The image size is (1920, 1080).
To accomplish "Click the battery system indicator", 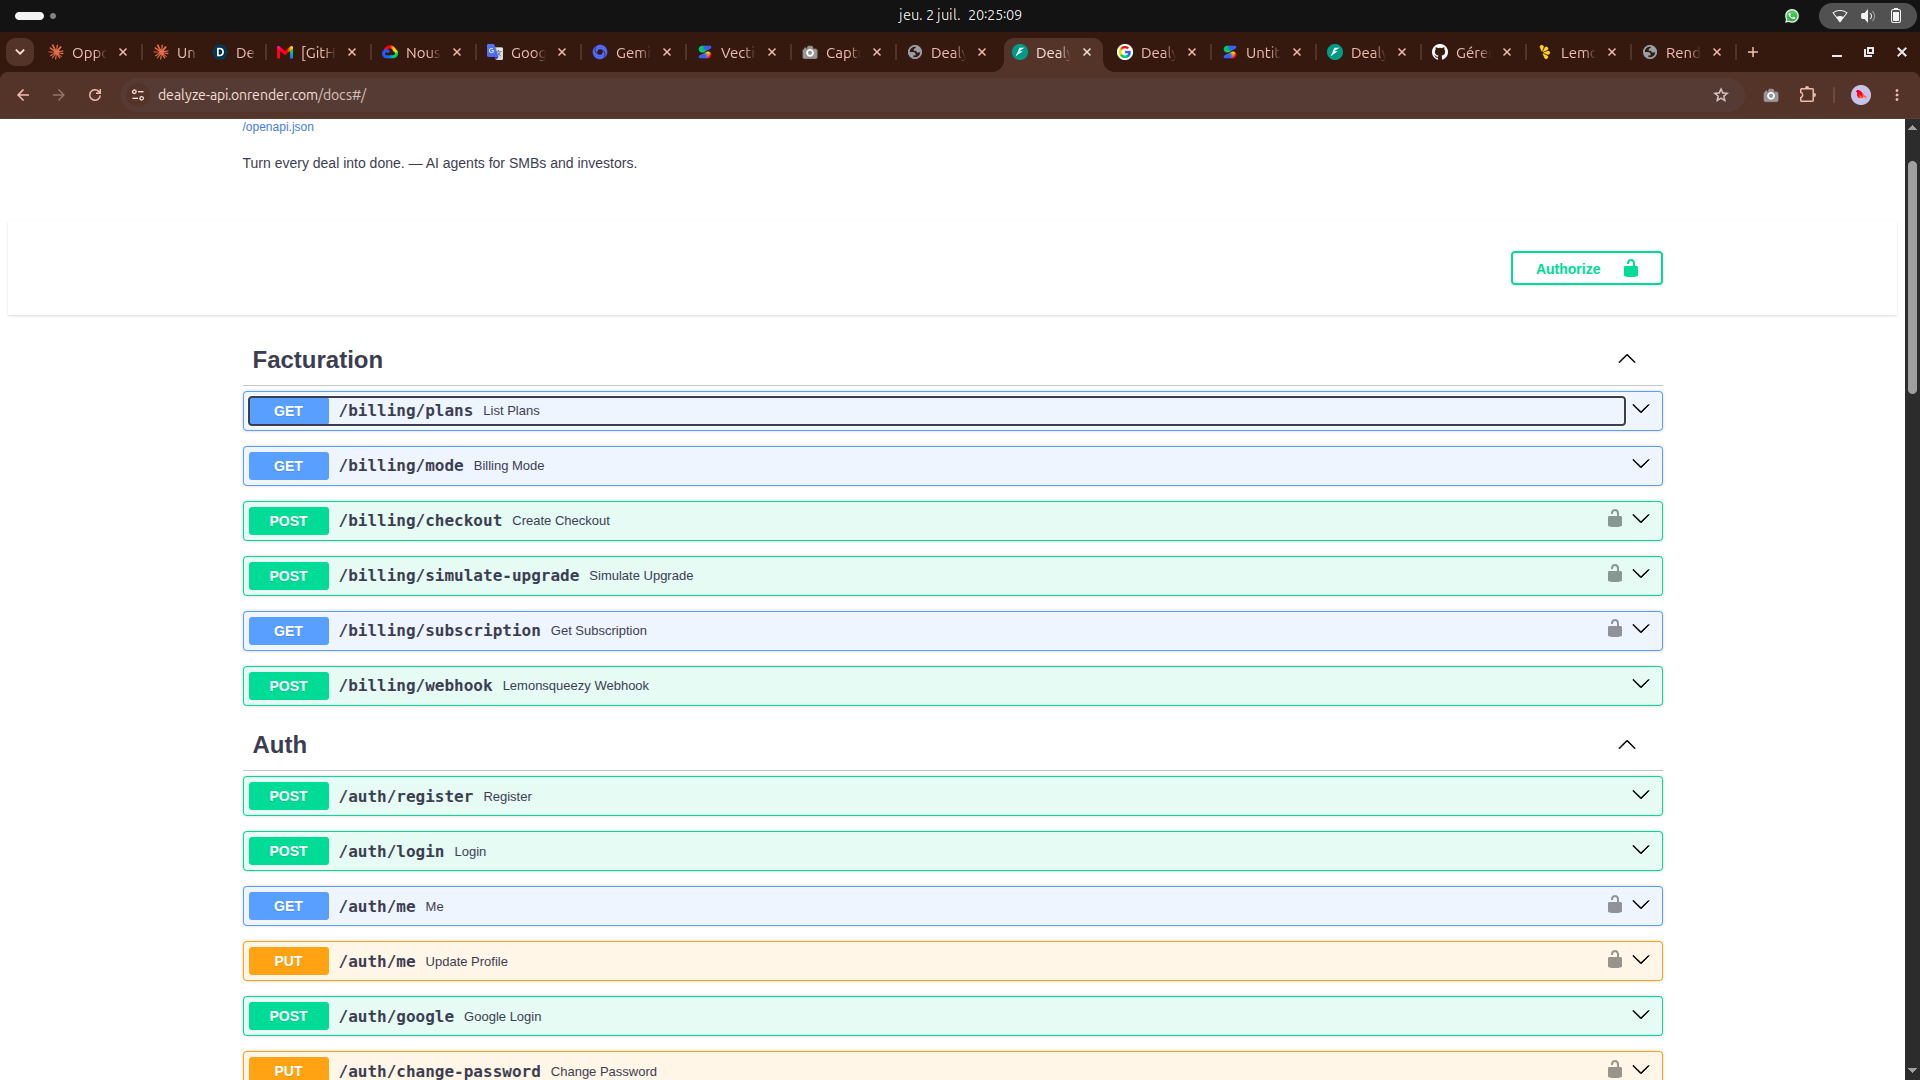I will click(1895, 15).
